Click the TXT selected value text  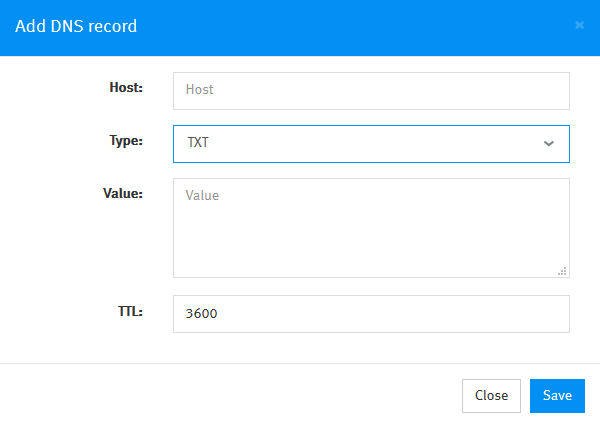(197, 143)
